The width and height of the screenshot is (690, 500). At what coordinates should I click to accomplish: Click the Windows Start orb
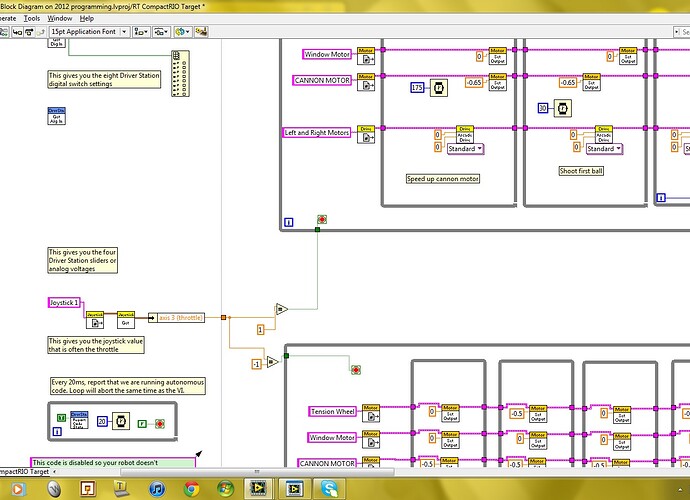click(x=225, y=489)
